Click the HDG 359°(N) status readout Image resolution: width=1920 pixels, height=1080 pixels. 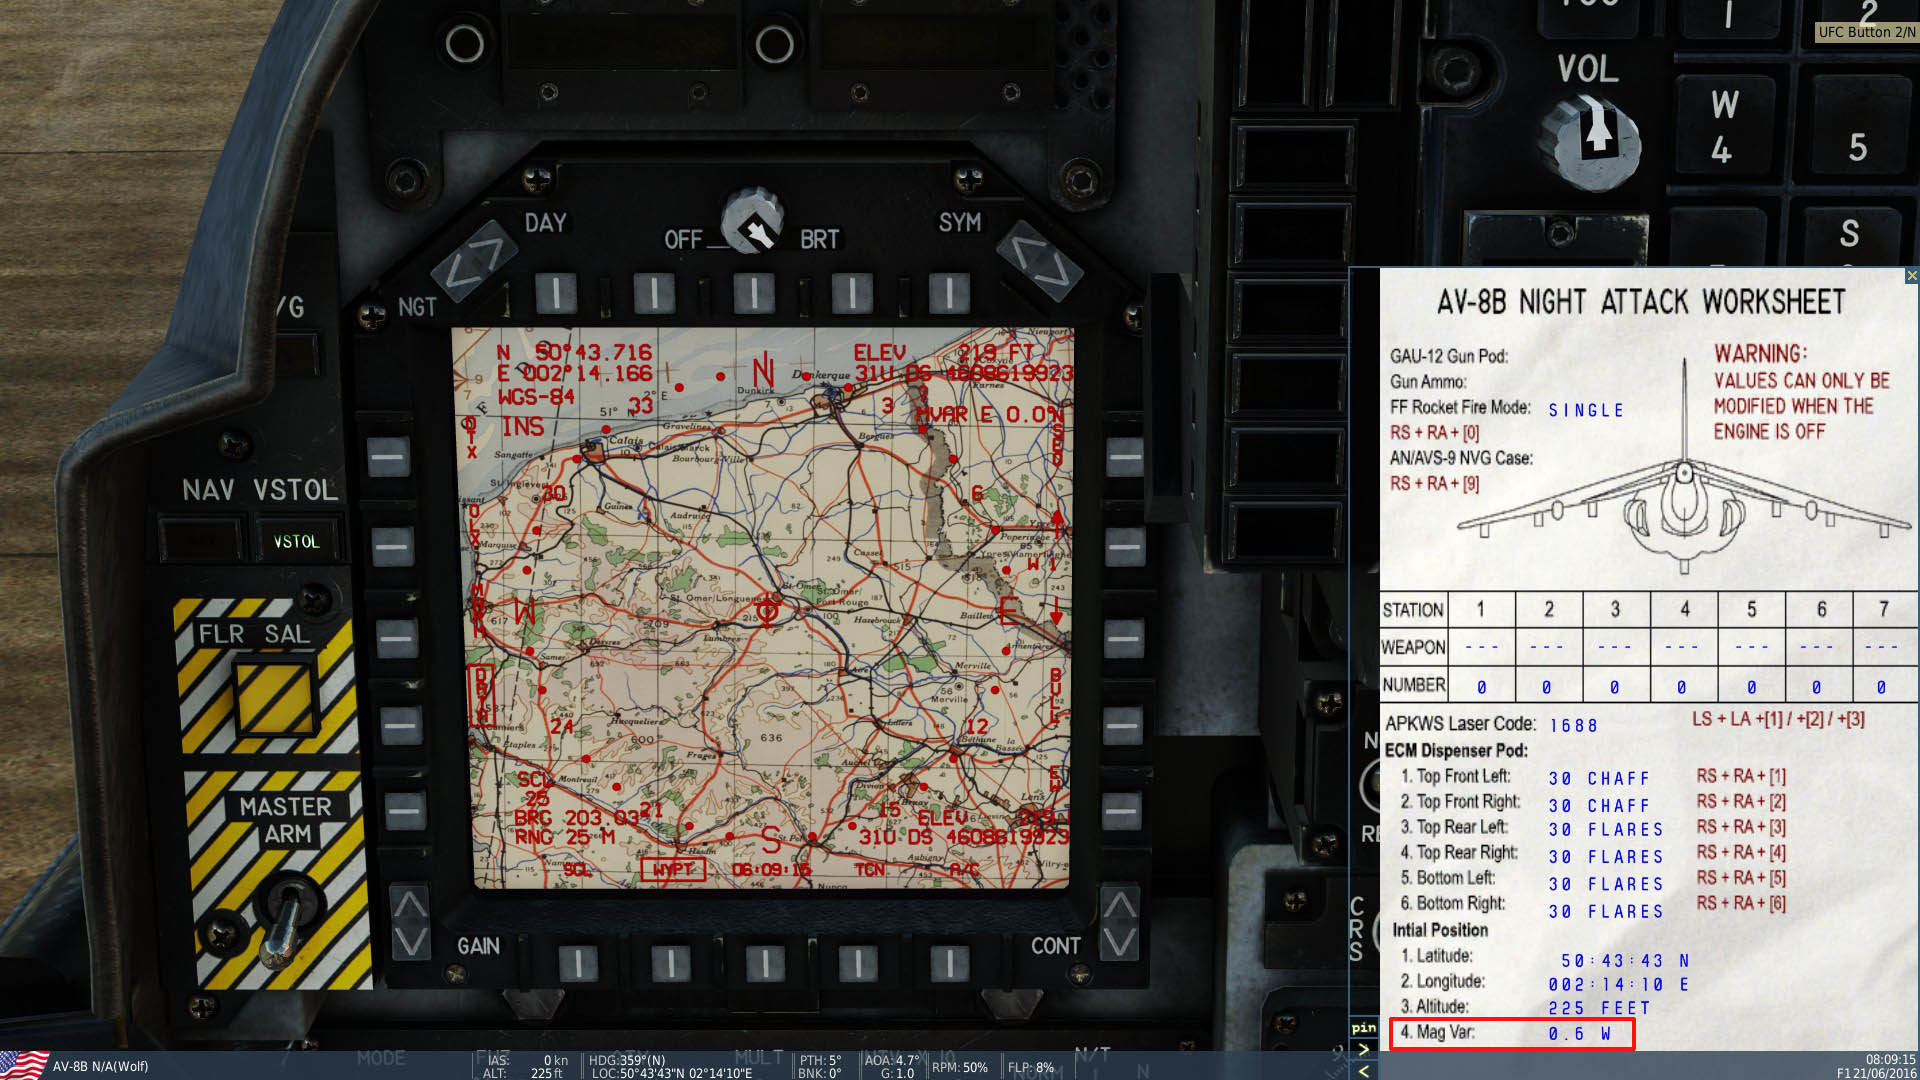pos(627,1060)
